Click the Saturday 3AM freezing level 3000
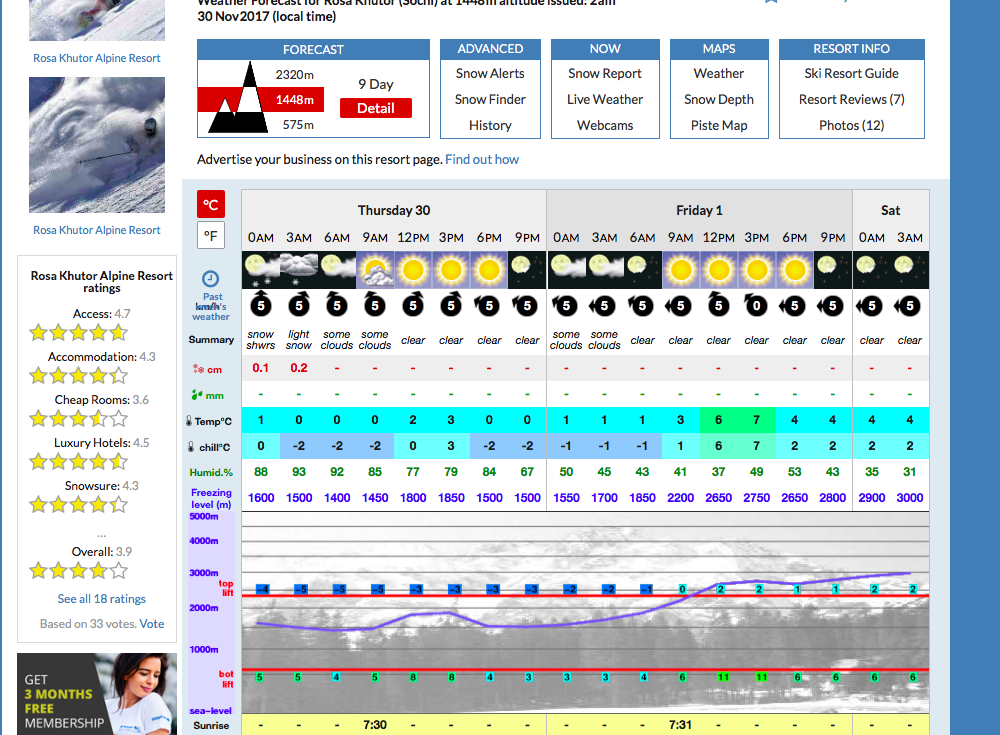This screenshot has height=735, width=1000. click(x=909, y=498)
